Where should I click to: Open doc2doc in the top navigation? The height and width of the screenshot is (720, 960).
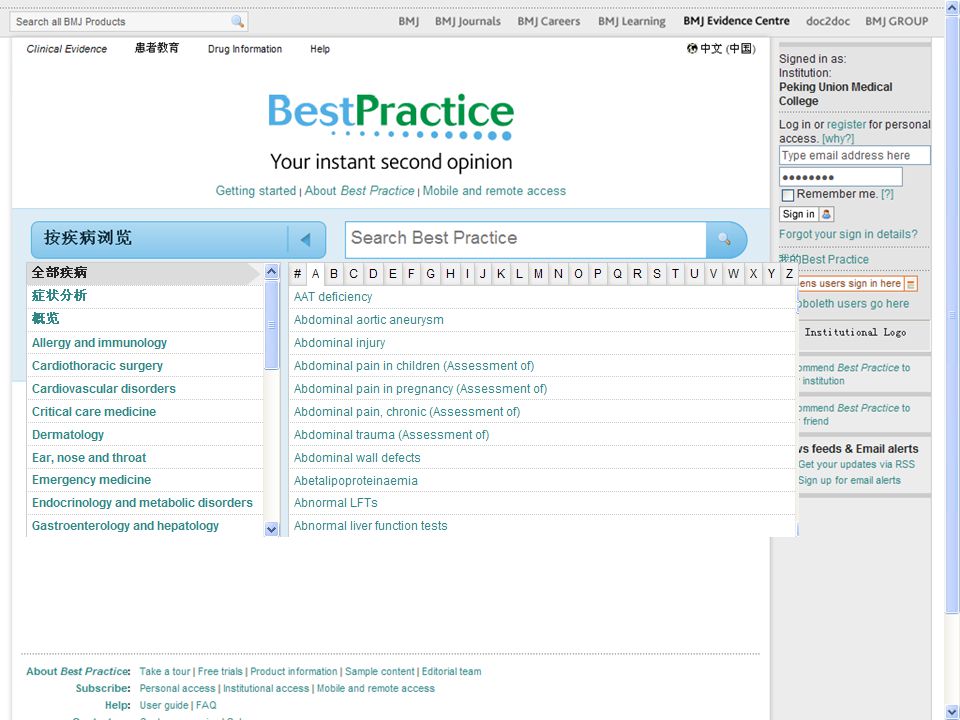point(828,21)
